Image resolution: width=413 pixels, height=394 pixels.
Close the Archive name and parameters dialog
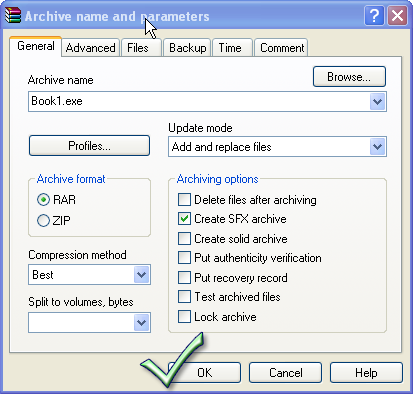point(397,16)
